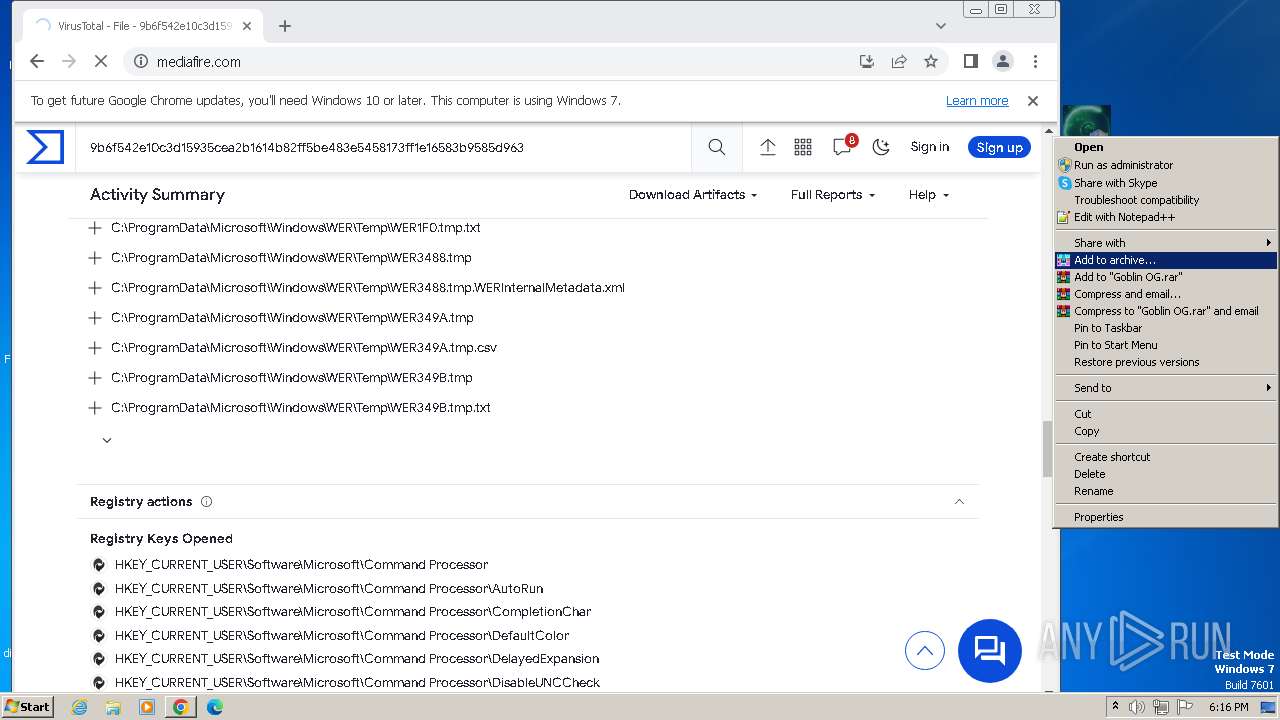Open Help dropdown
Screen dimensions: 1280x720
coord(929,195)
